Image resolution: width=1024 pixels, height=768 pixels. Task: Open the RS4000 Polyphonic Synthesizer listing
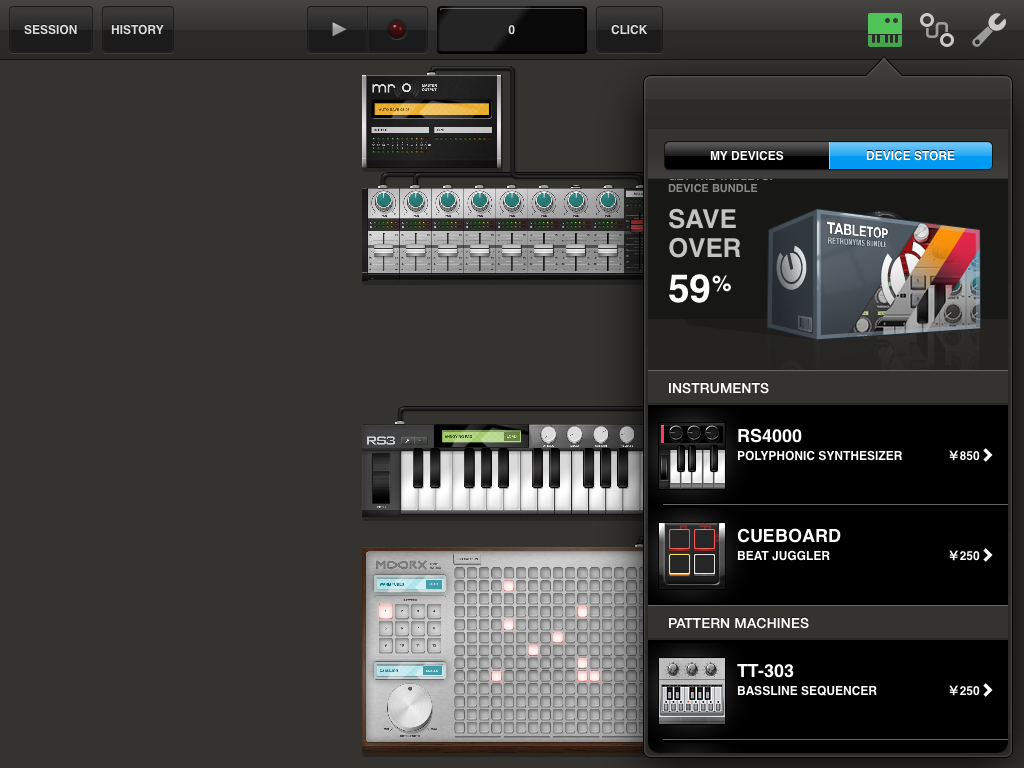828,455
